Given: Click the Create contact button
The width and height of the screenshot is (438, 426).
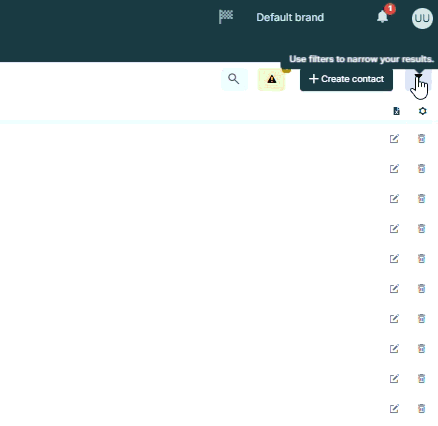Looking at the screenshot, I should pyautogui.click(x=346, y=79).
